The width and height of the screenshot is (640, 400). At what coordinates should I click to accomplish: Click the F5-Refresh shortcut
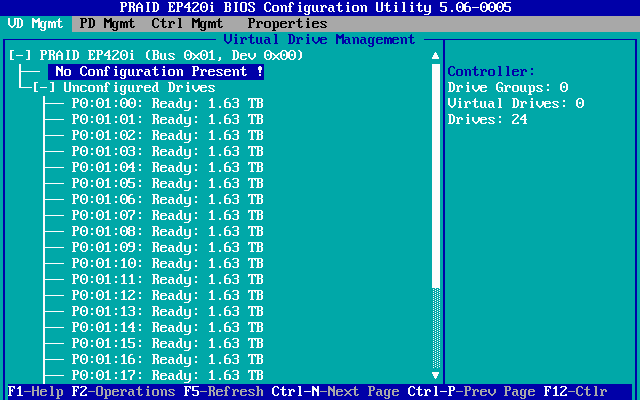pos(223,392)
